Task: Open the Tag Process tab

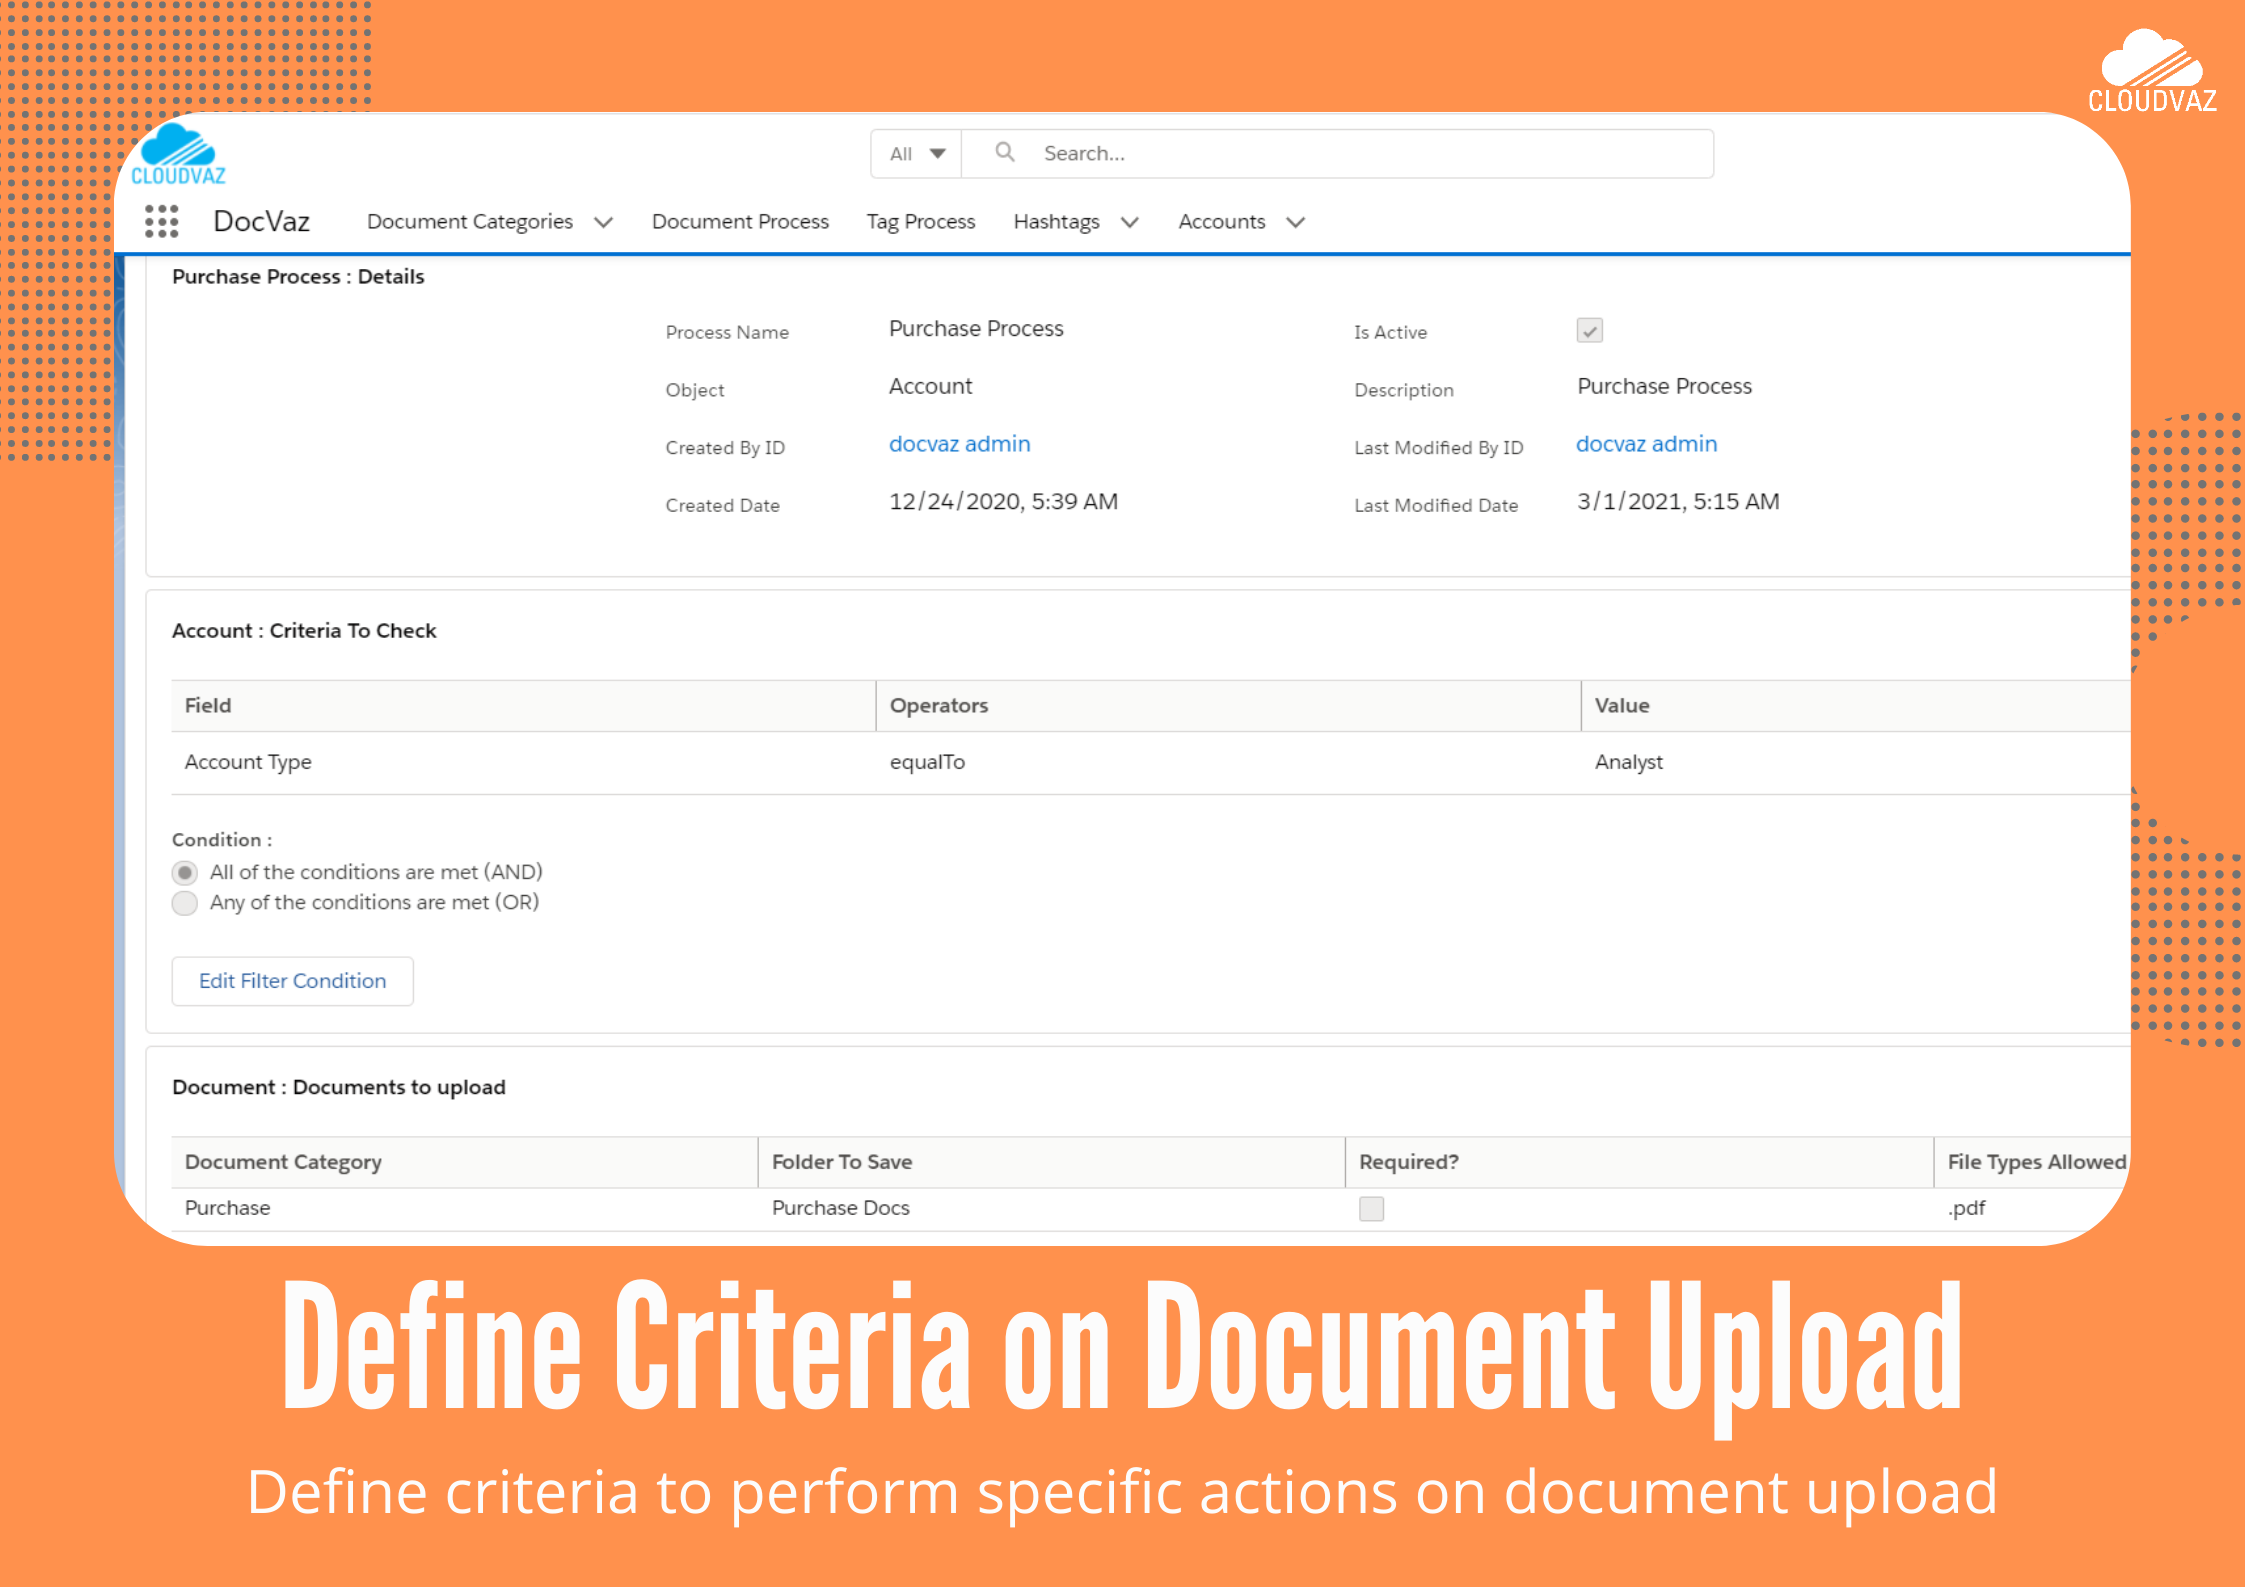Action: pos(920,221)
